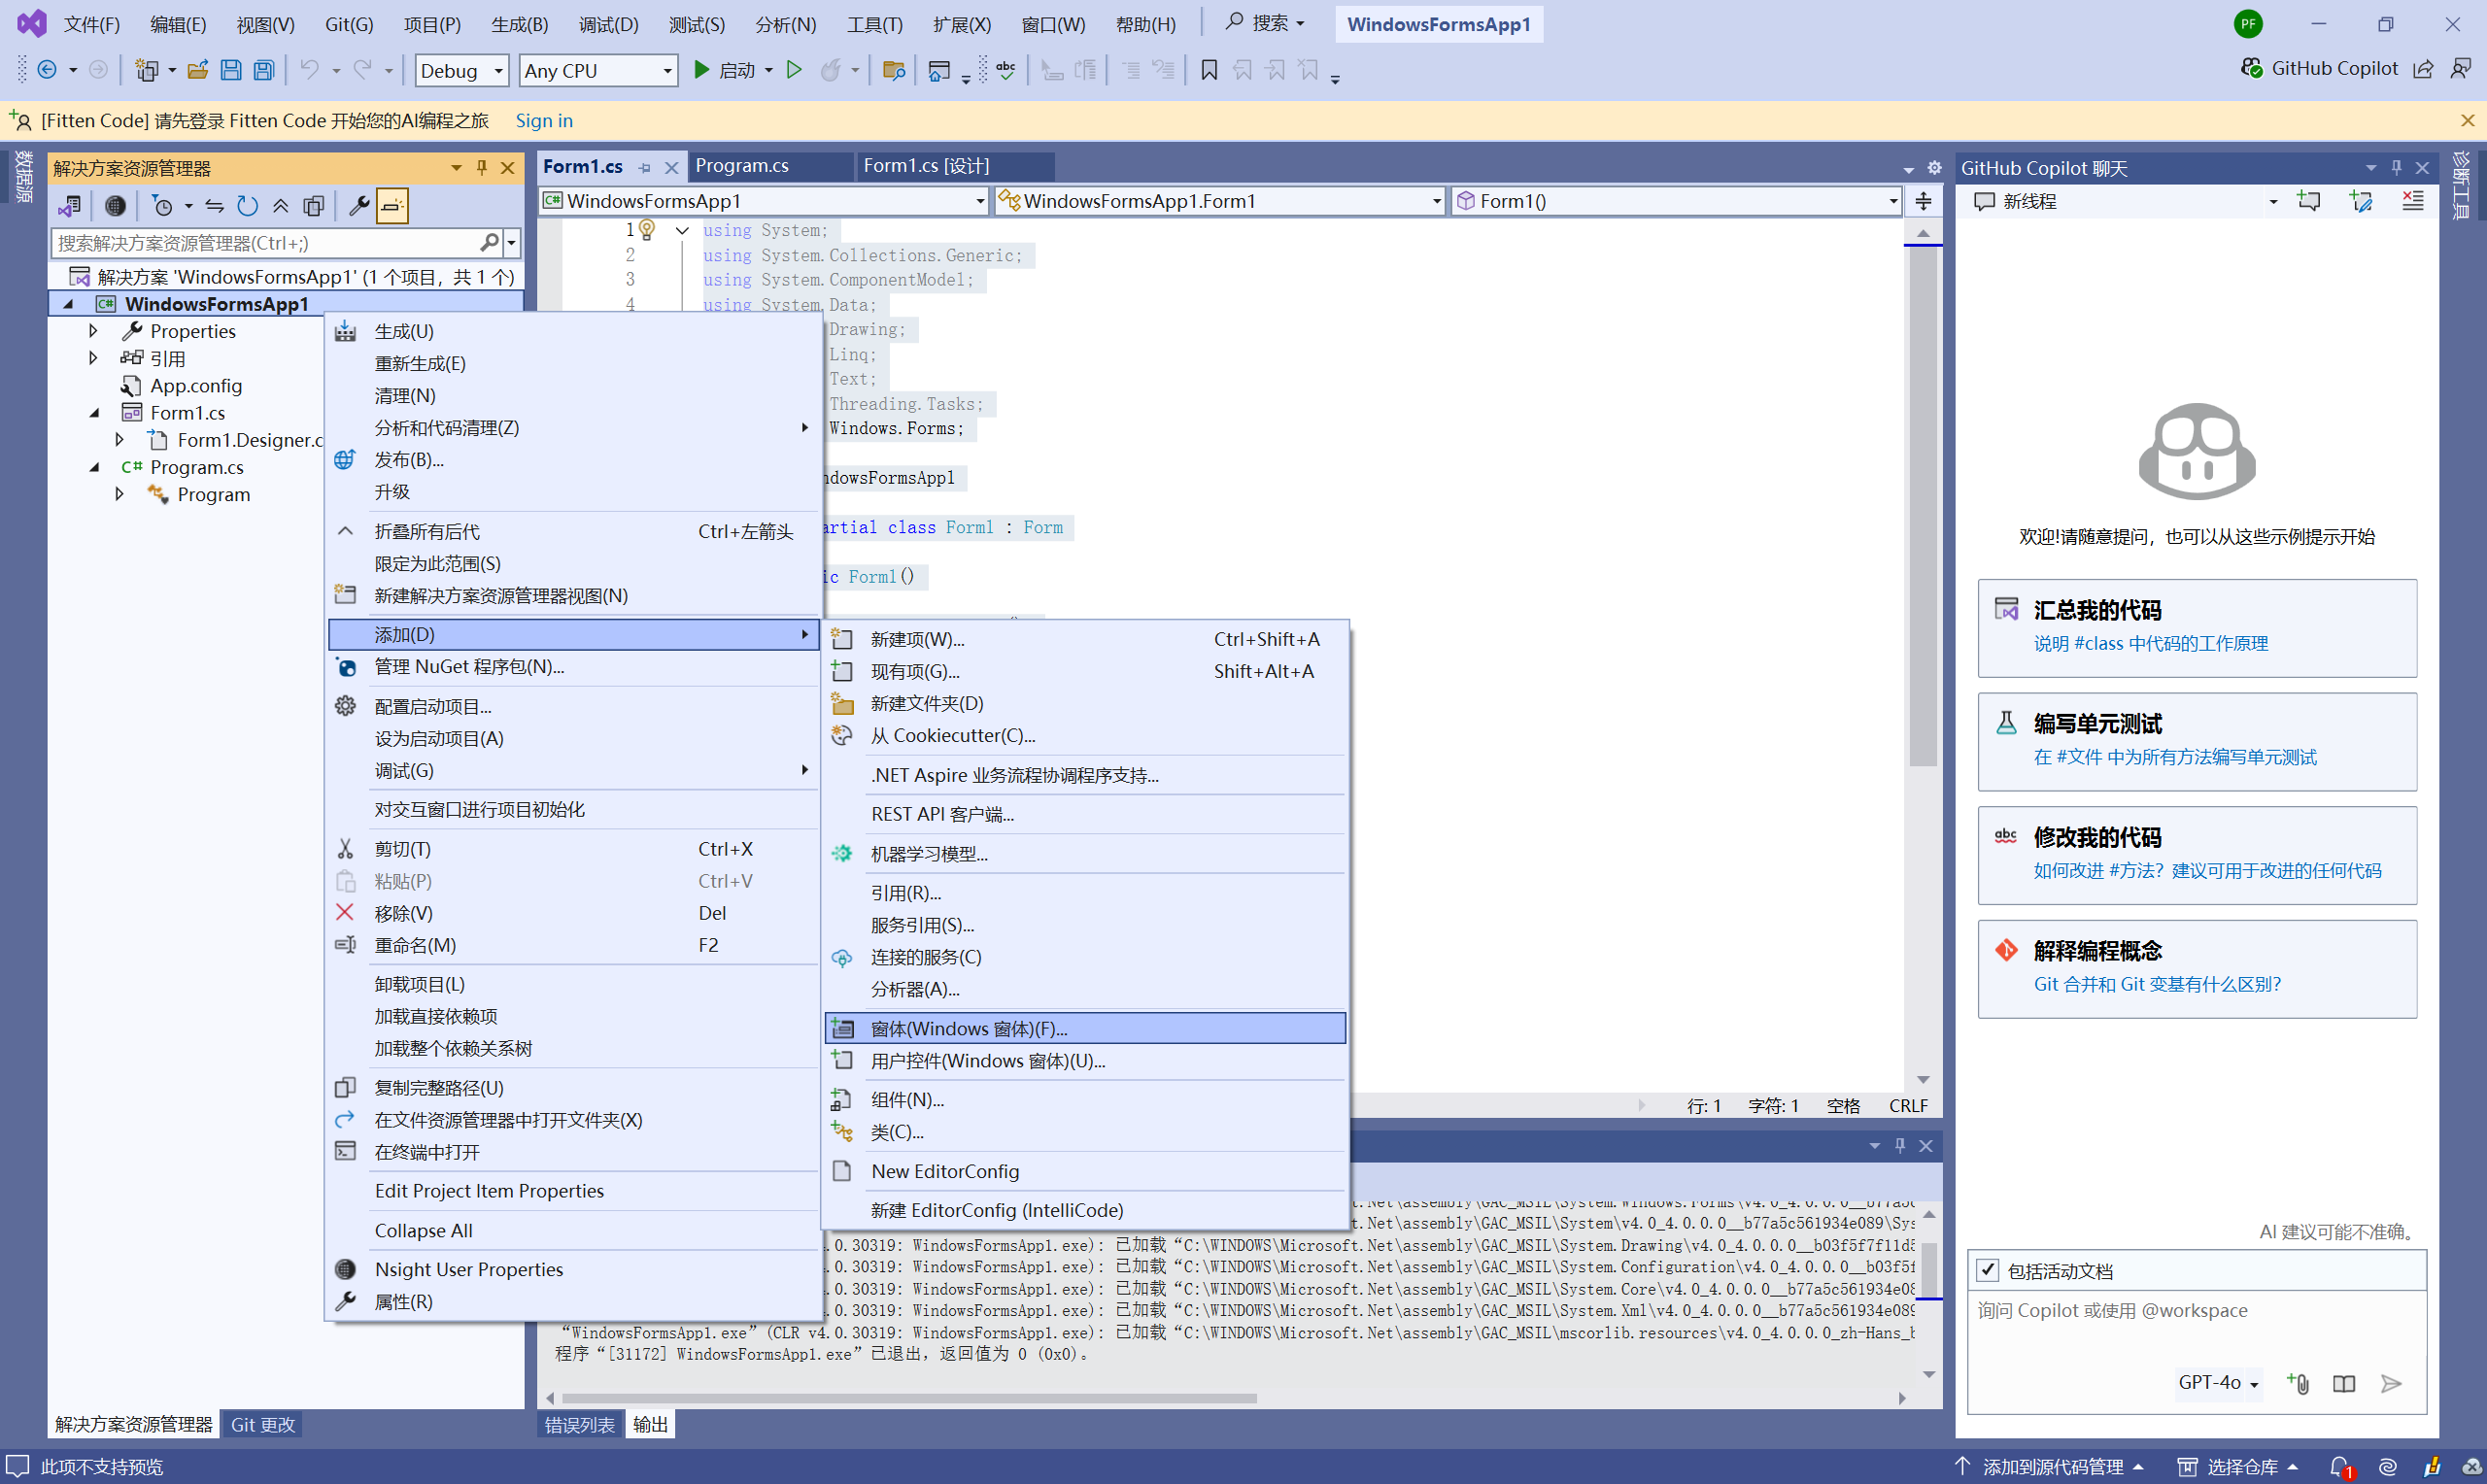Click the split editor icon beside Form1() dropdown
Image resolution: width=2487 pixels, height=1484 pixels.
(x=1923, y=201)
